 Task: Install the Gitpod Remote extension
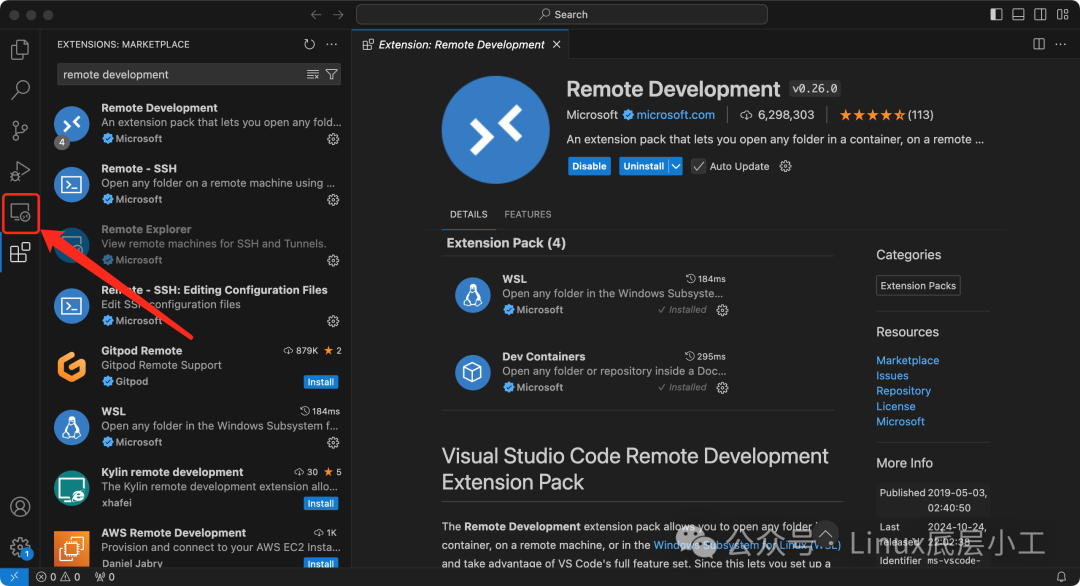pos(320,381)
